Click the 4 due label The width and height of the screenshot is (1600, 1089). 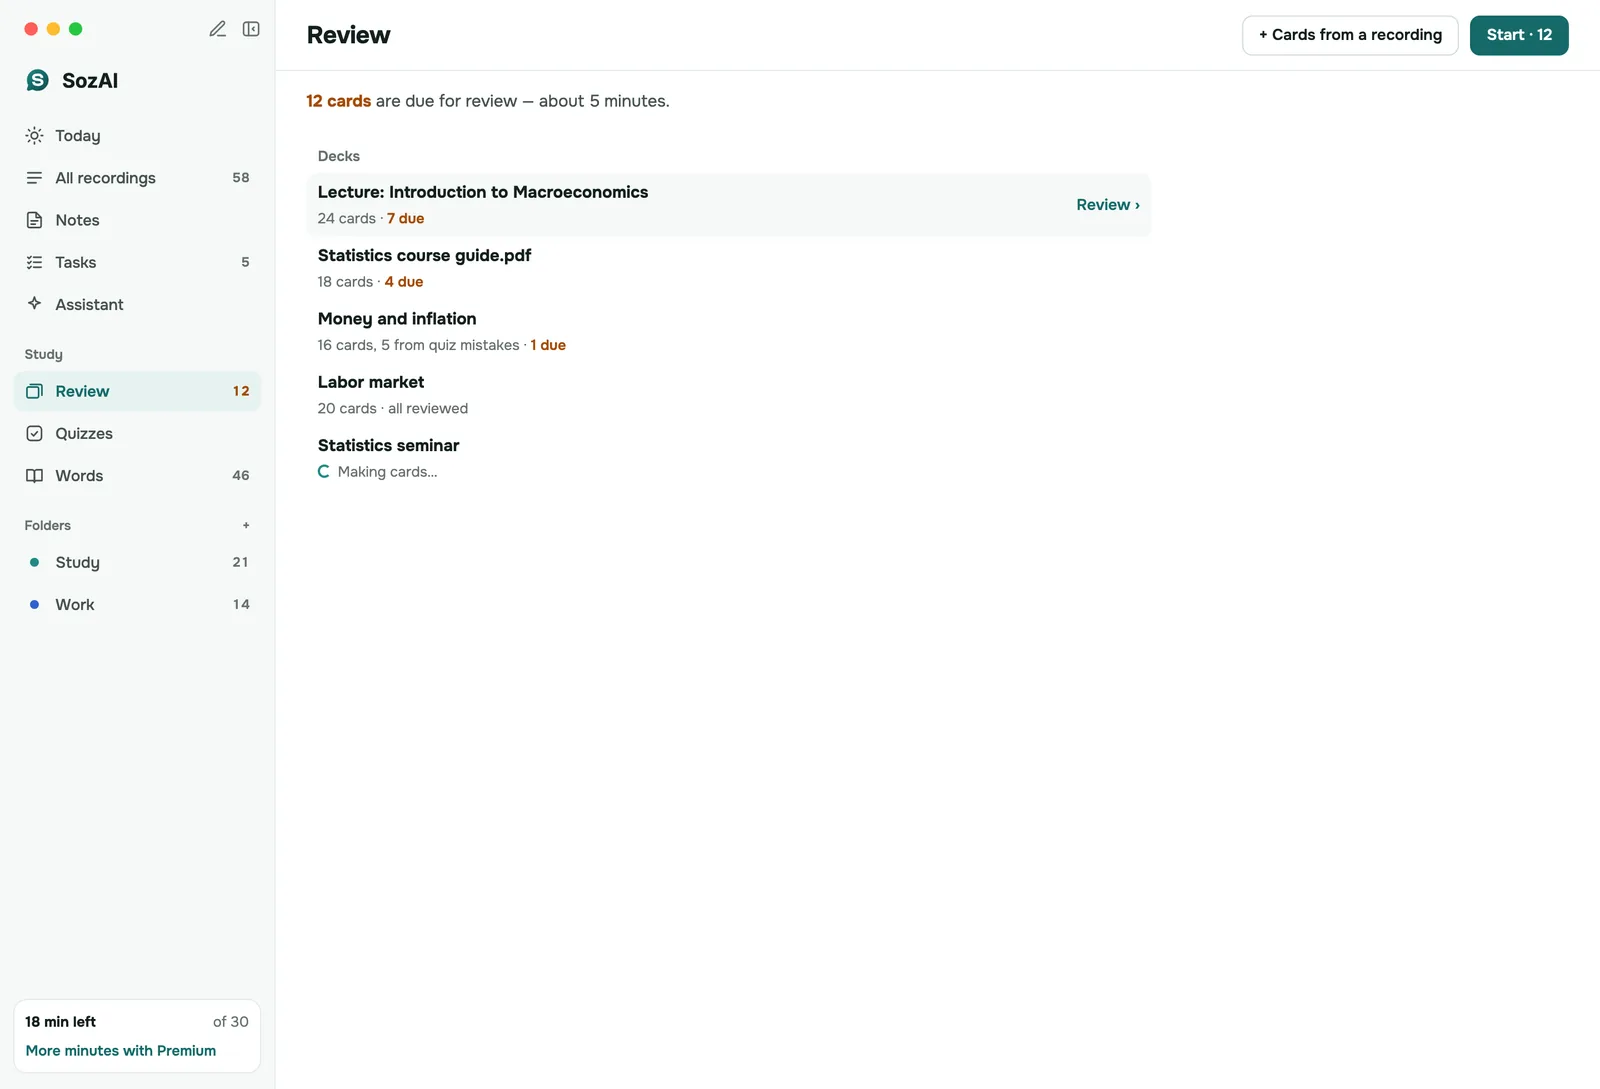[x=404, y=282]
